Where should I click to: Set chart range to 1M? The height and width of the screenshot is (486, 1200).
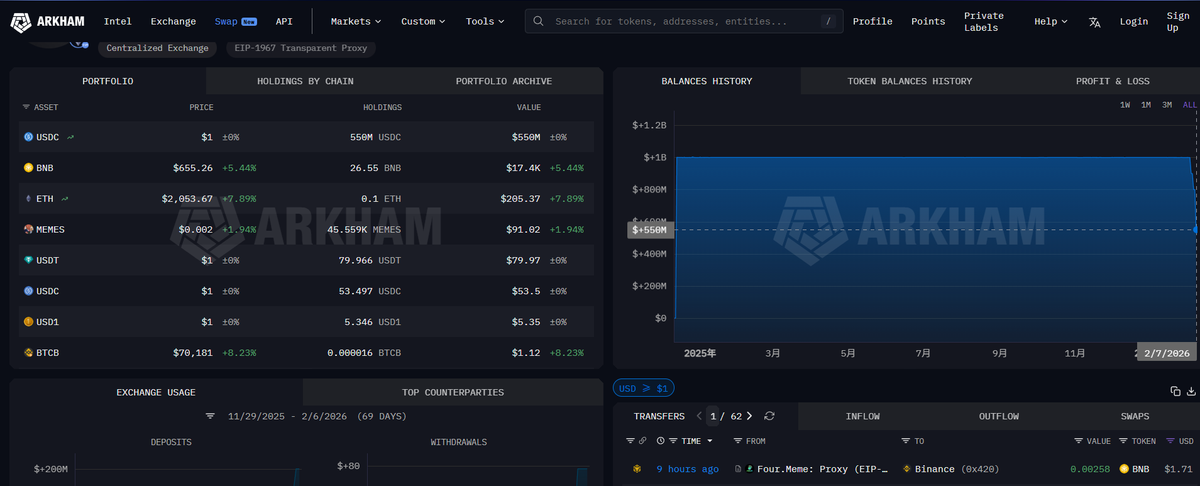(1146, 105)
